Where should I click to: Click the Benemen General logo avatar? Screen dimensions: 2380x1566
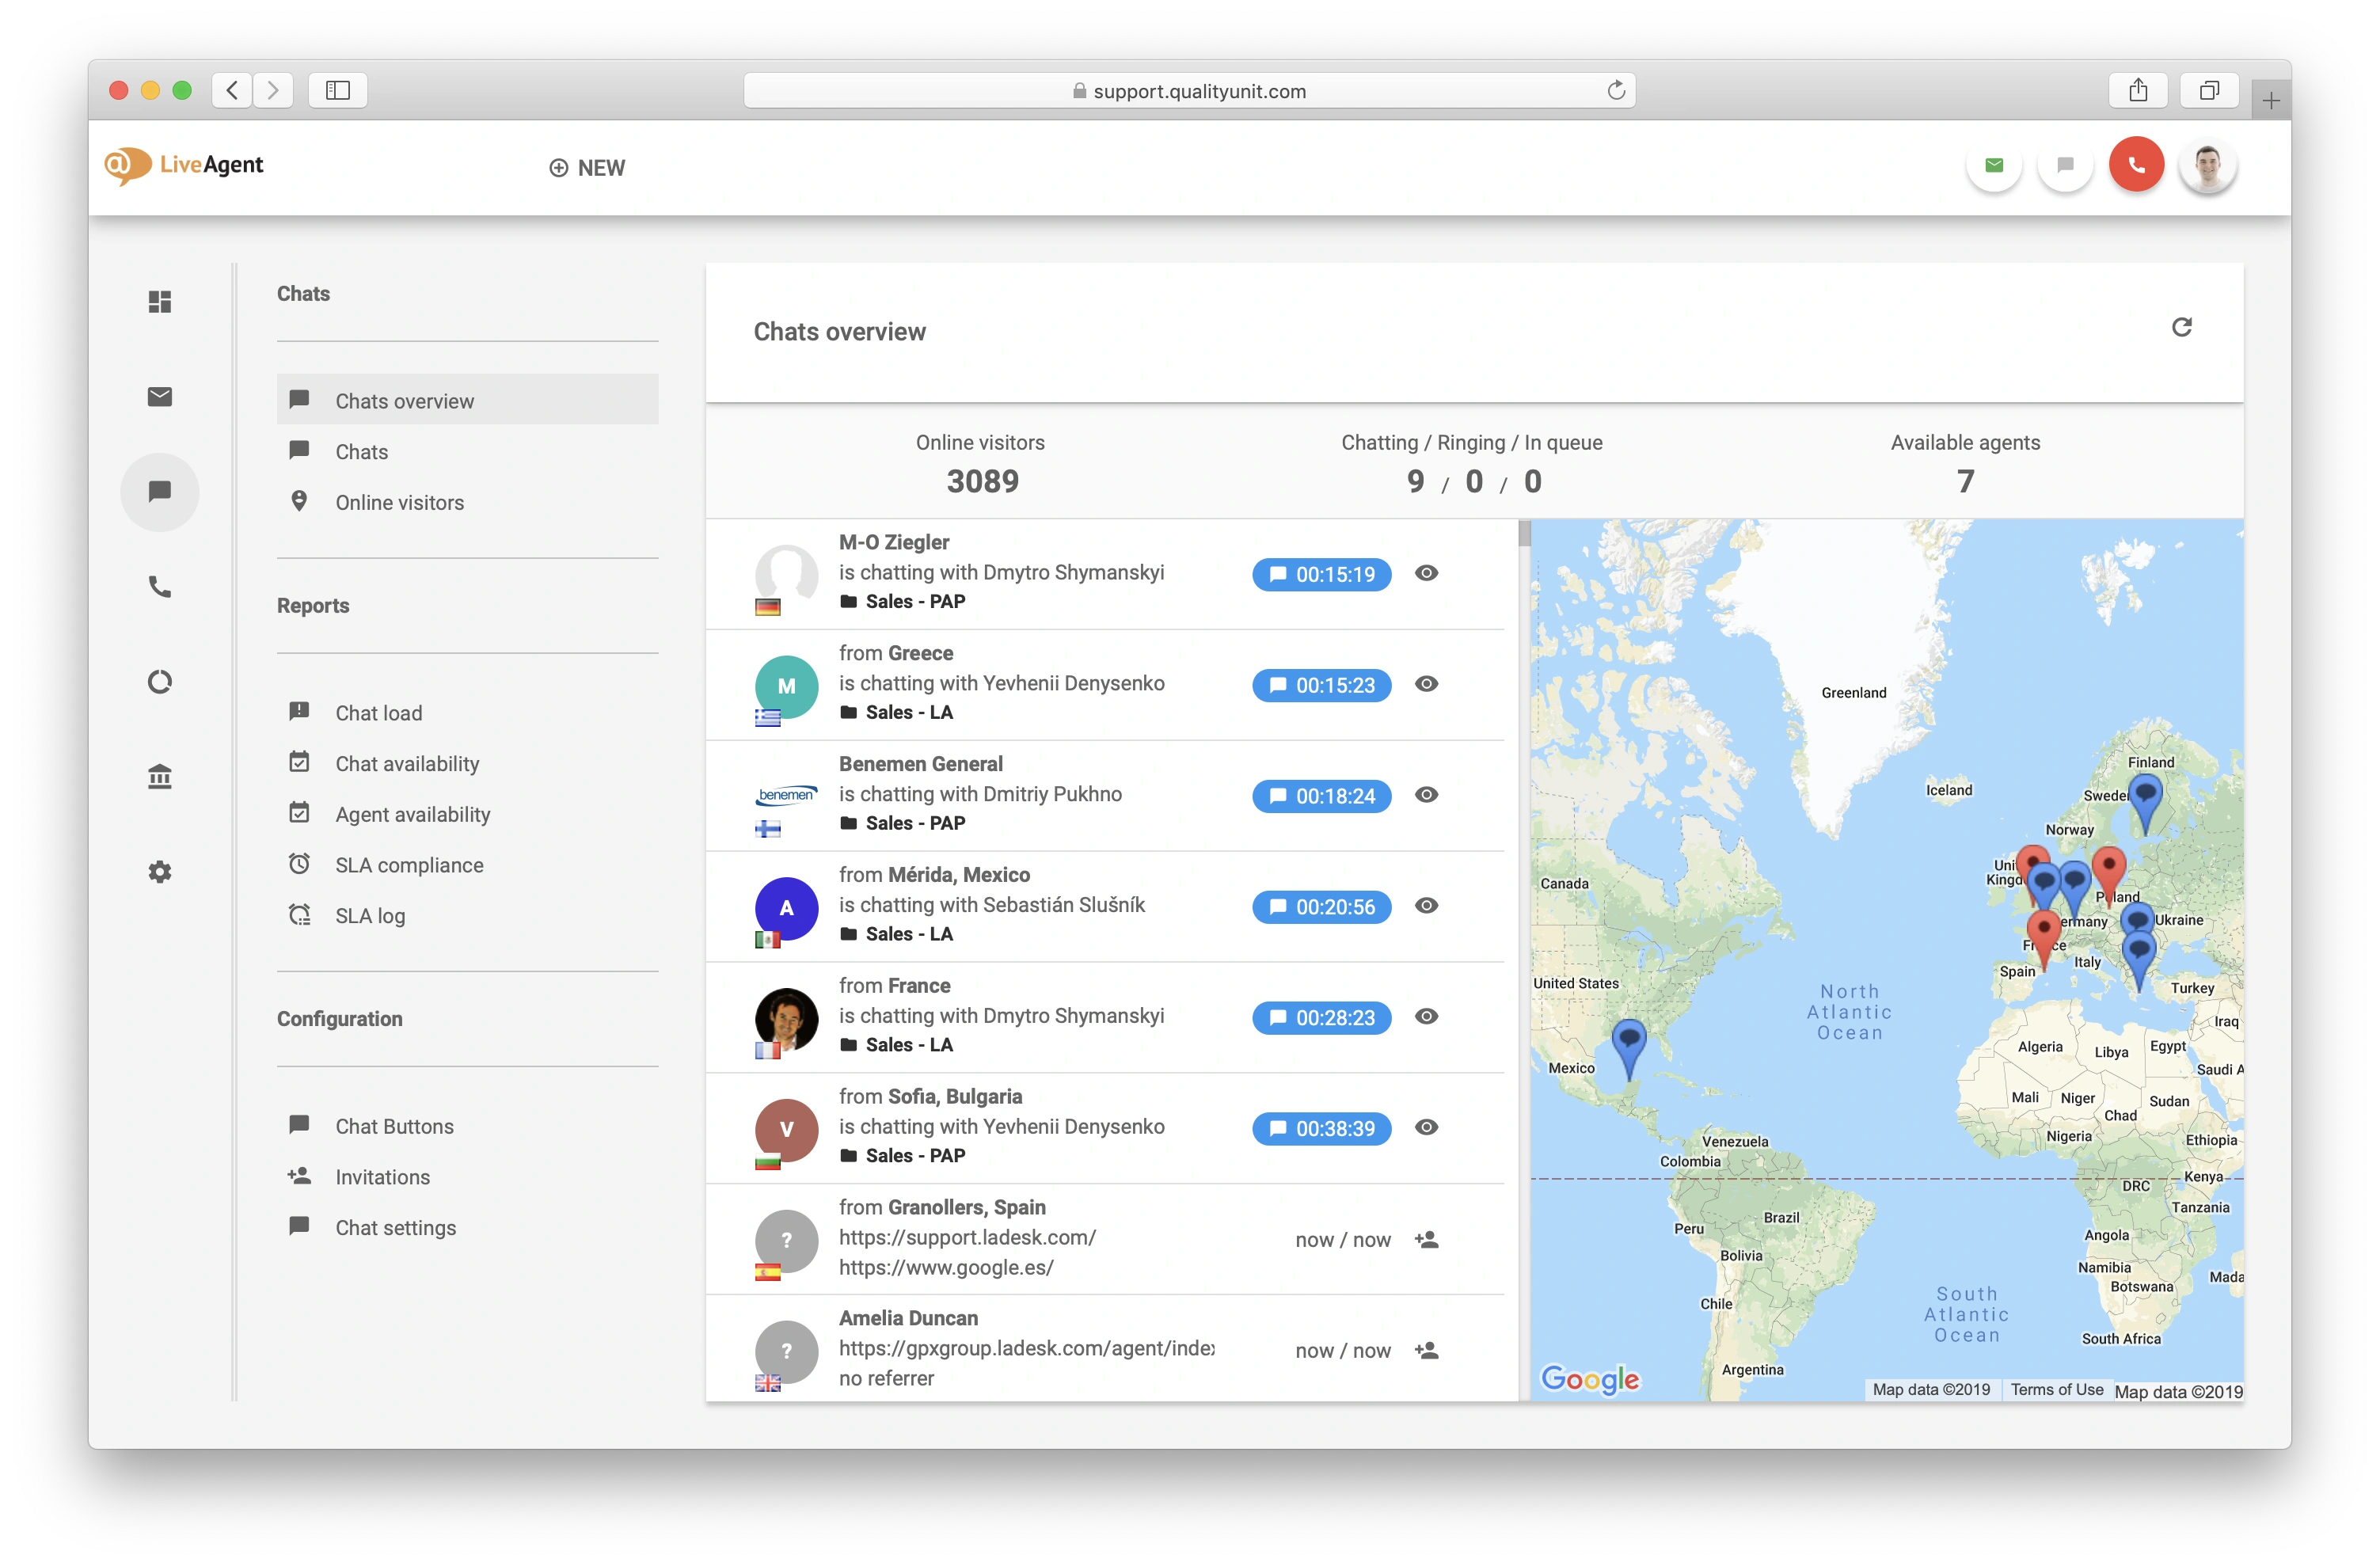click(786, 796)
